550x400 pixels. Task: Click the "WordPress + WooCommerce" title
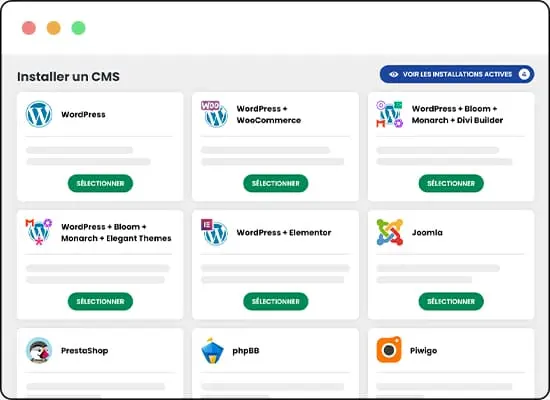tap(269, 114)
